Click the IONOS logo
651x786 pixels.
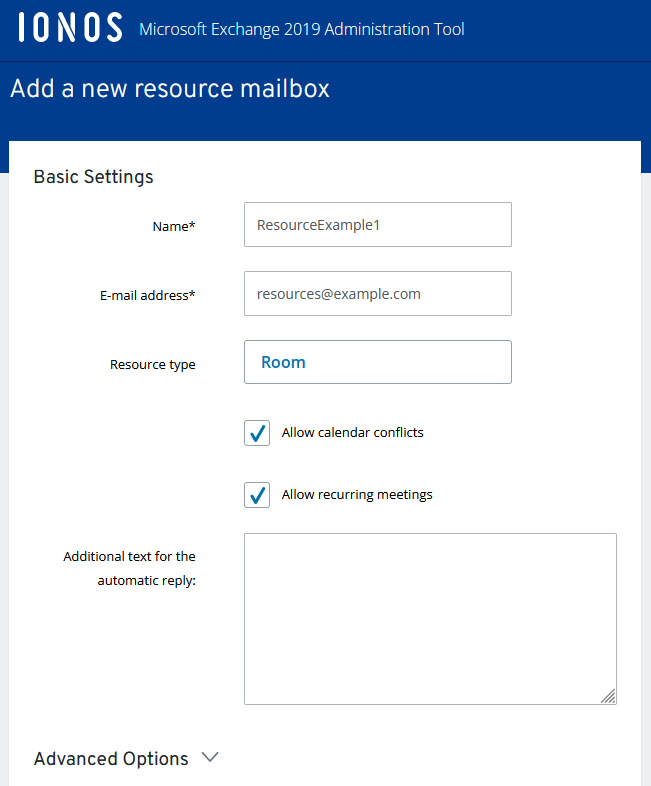71,27
